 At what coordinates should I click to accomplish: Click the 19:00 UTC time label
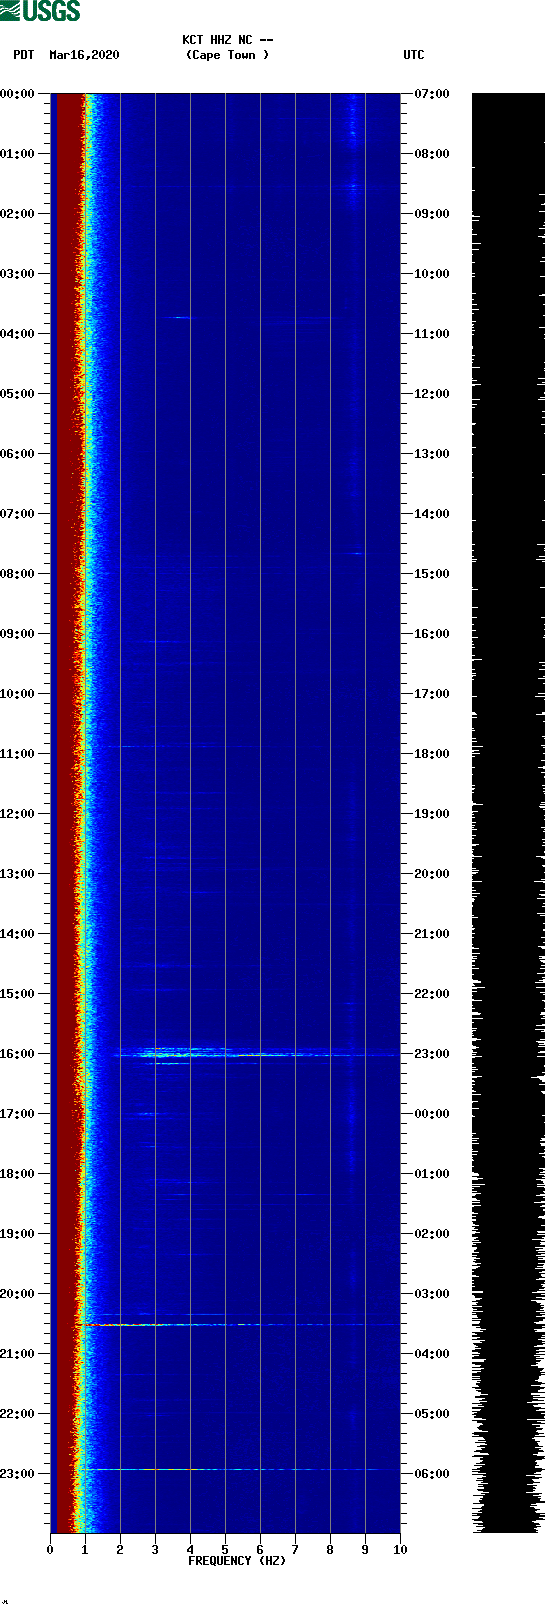click(432, 814)
